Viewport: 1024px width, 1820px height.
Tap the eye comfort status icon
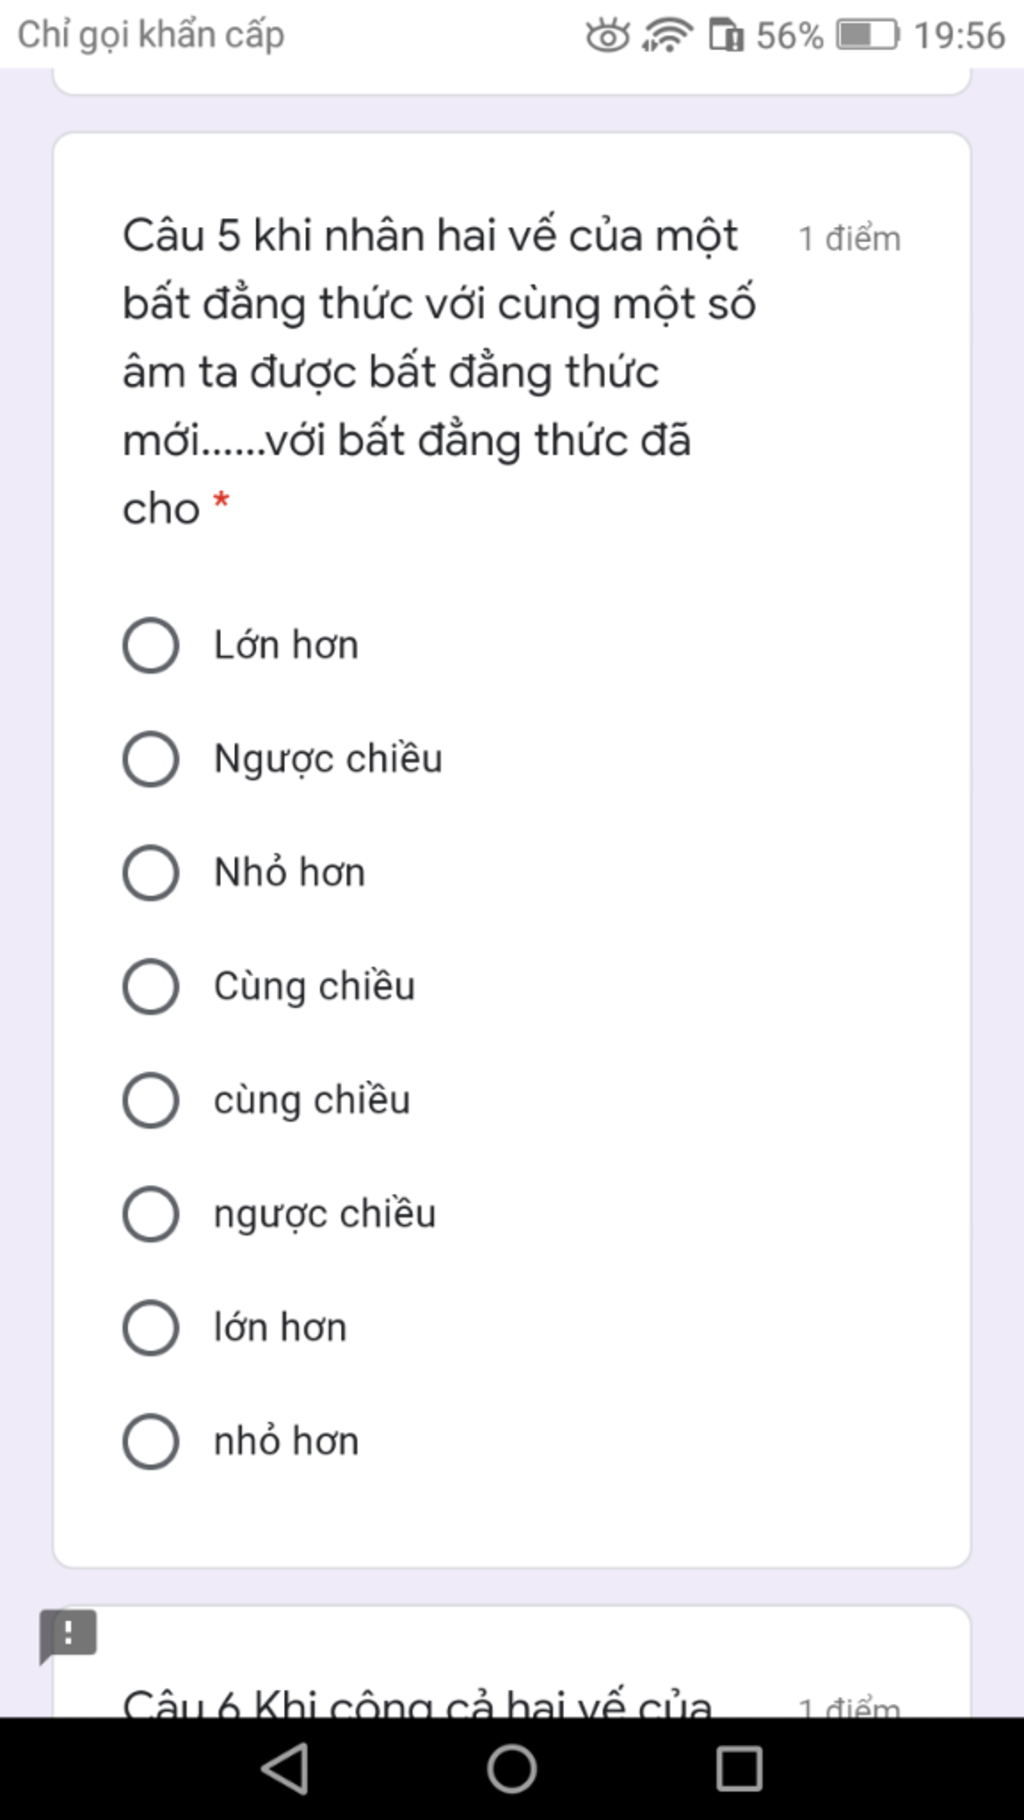coord(607,36)
